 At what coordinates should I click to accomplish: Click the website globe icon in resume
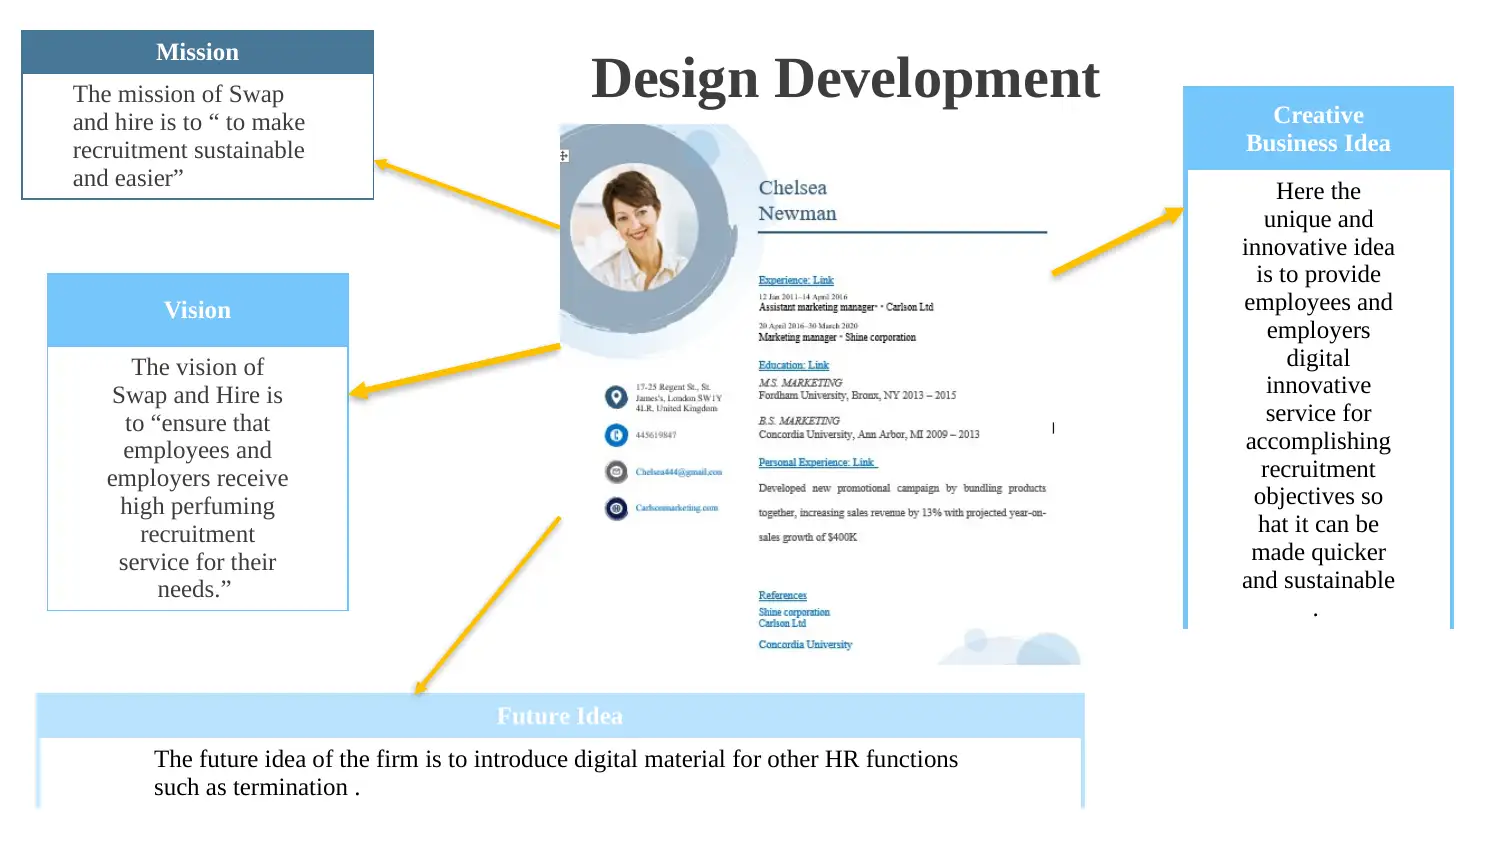coord(616,508)
